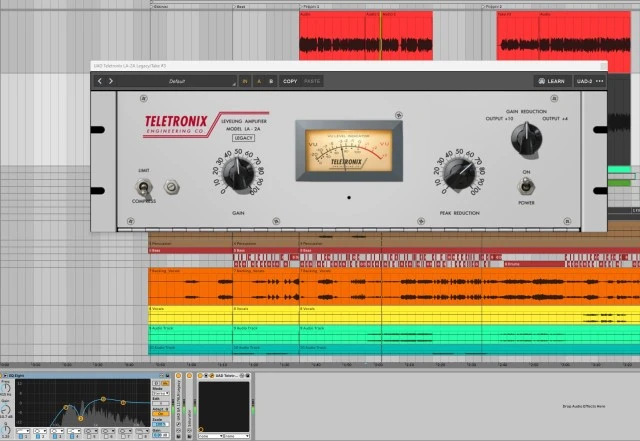Click the EQ Eight band Gain knob
The width and height of the screenshot is (640, 441).
pos(6,410)
